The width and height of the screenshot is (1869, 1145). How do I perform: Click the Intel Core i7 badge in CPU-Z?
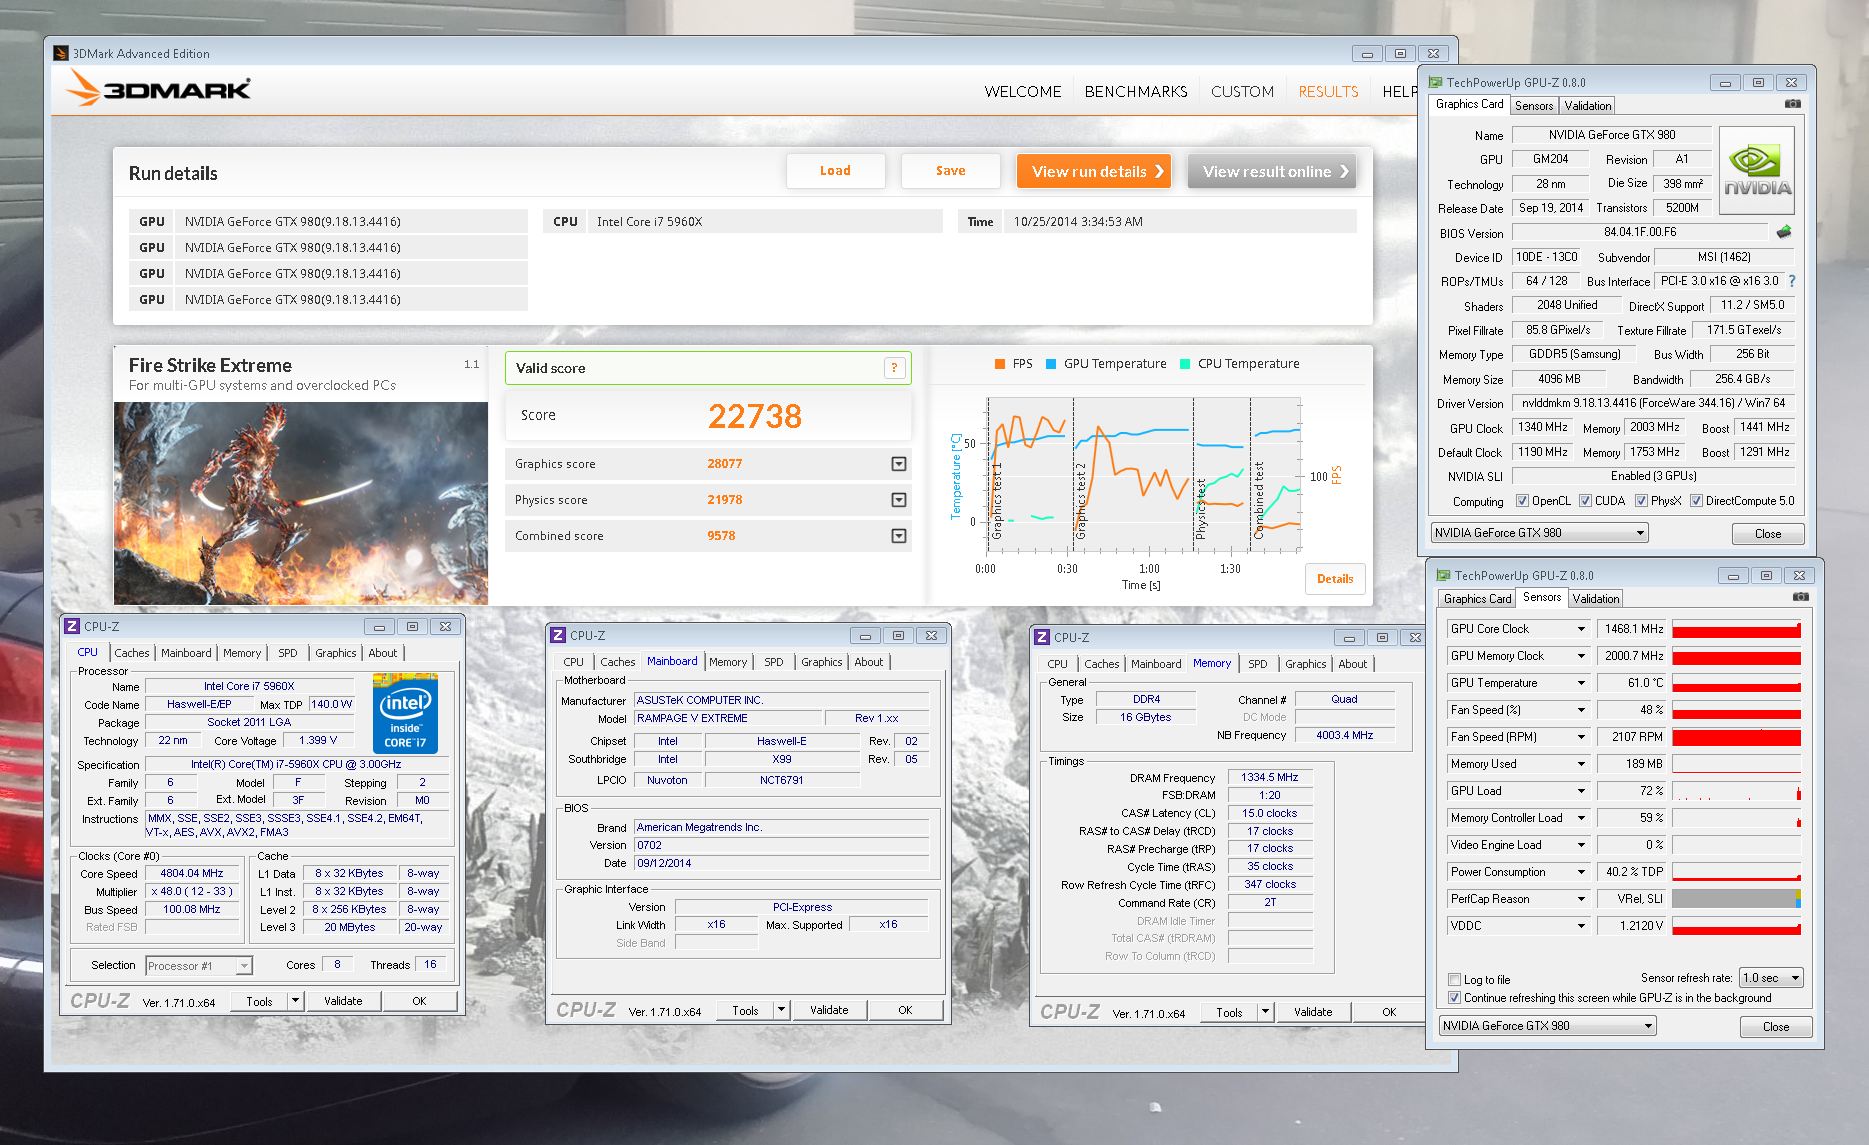pyautogui.click(x=405, y=713)
